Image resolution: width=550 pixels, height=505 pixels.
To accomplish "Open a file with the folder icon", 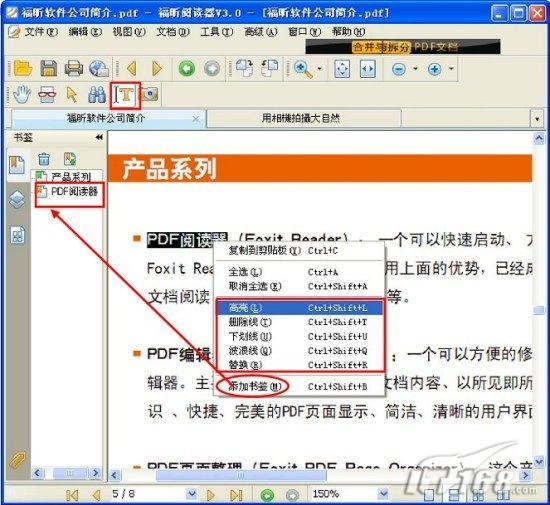I will point(23,68).
